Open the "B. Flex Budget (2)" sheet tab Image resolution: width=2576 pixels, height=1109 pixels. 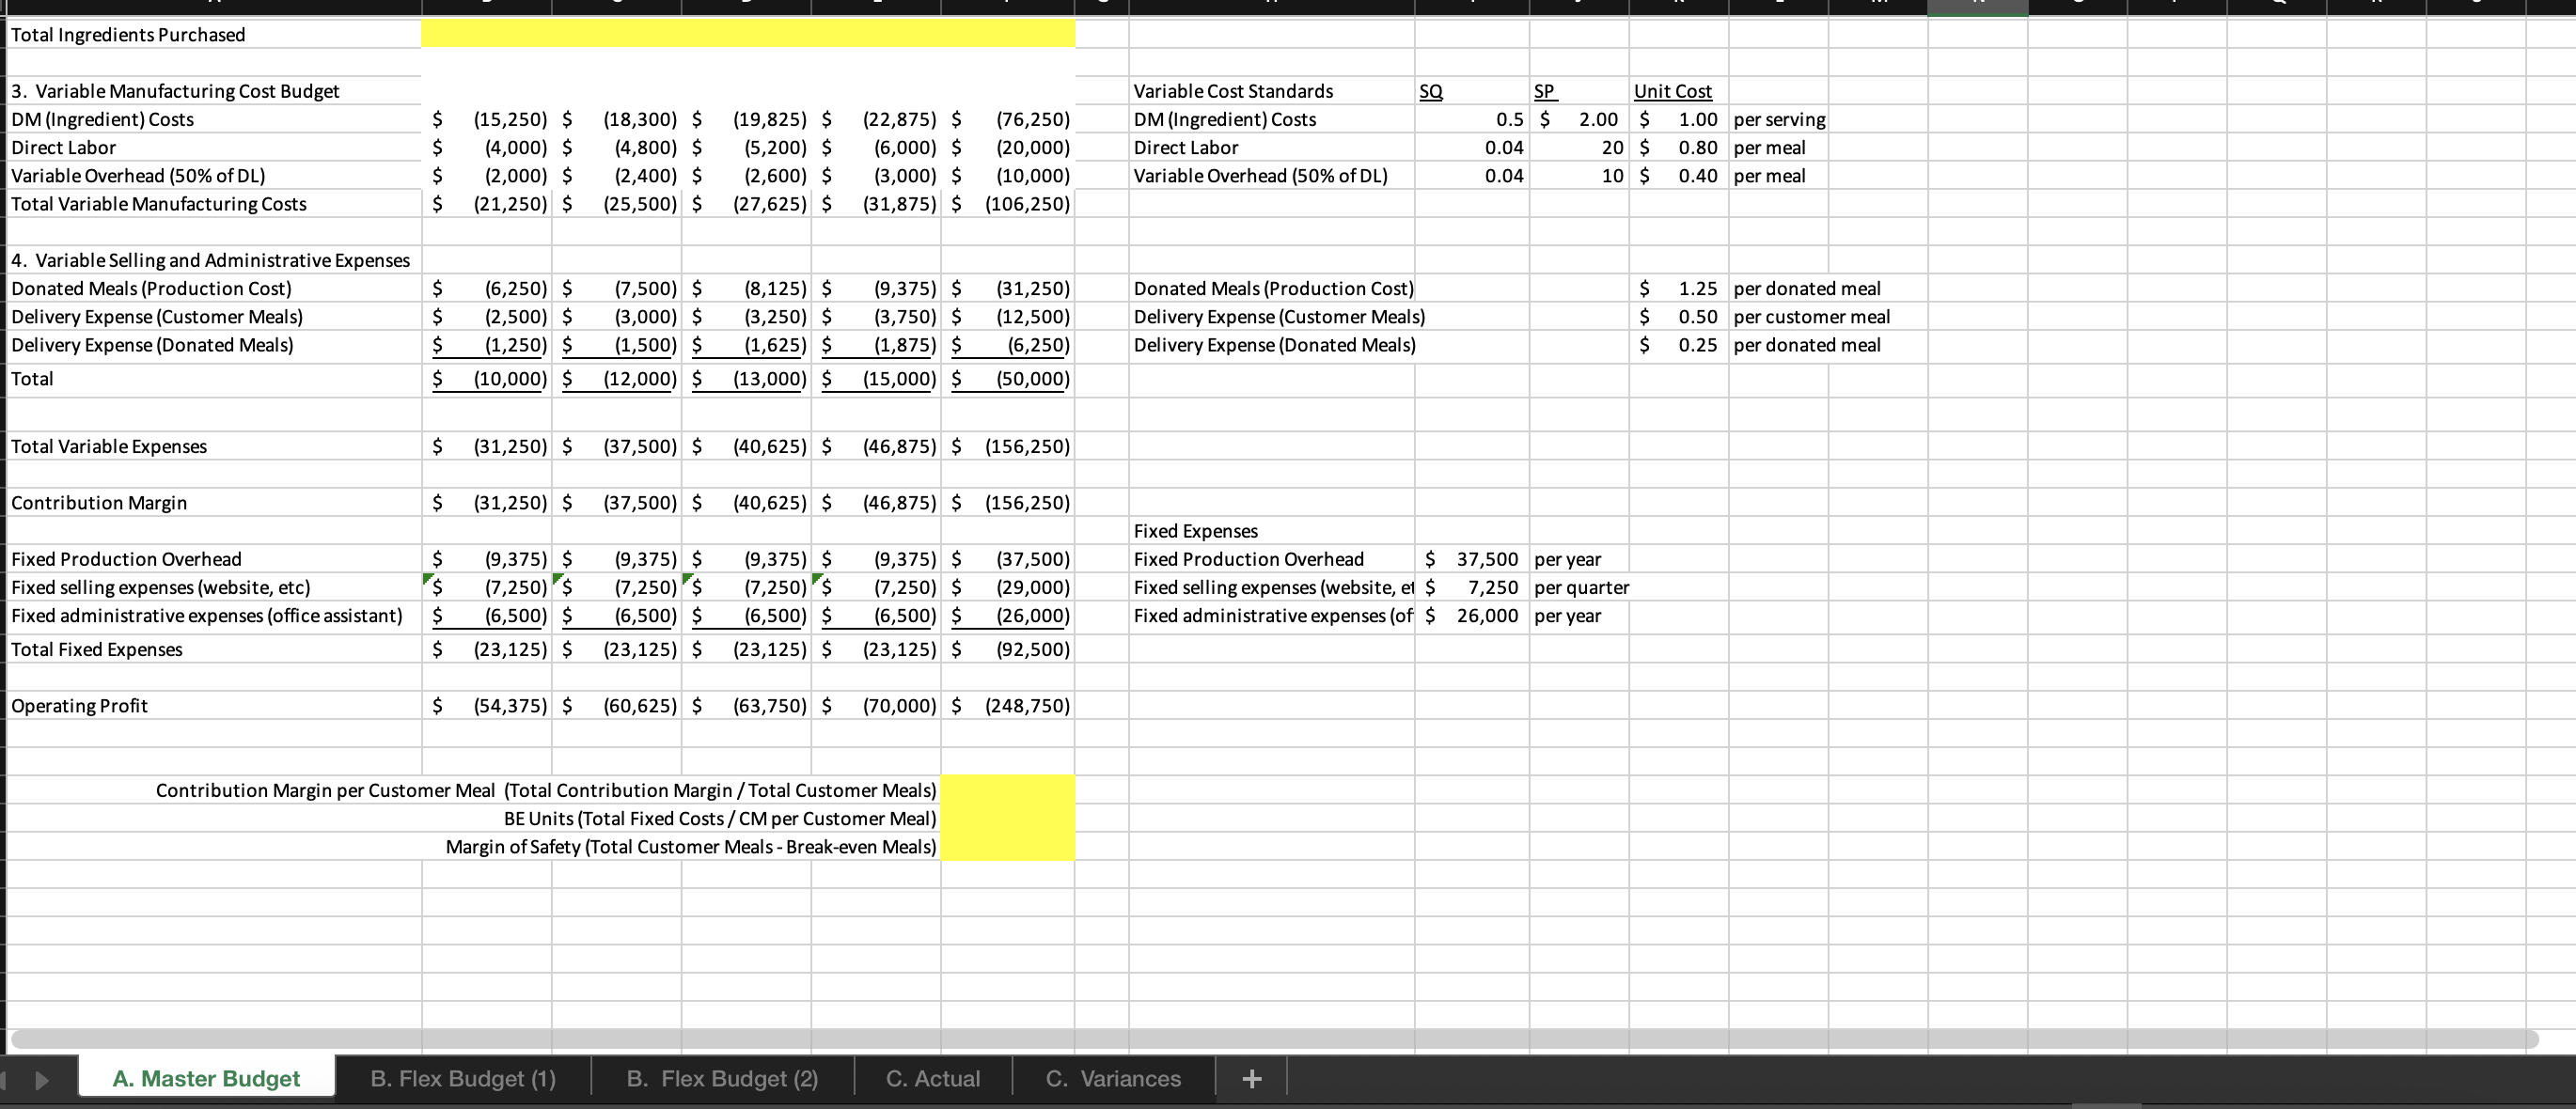tap(722, 1078)
